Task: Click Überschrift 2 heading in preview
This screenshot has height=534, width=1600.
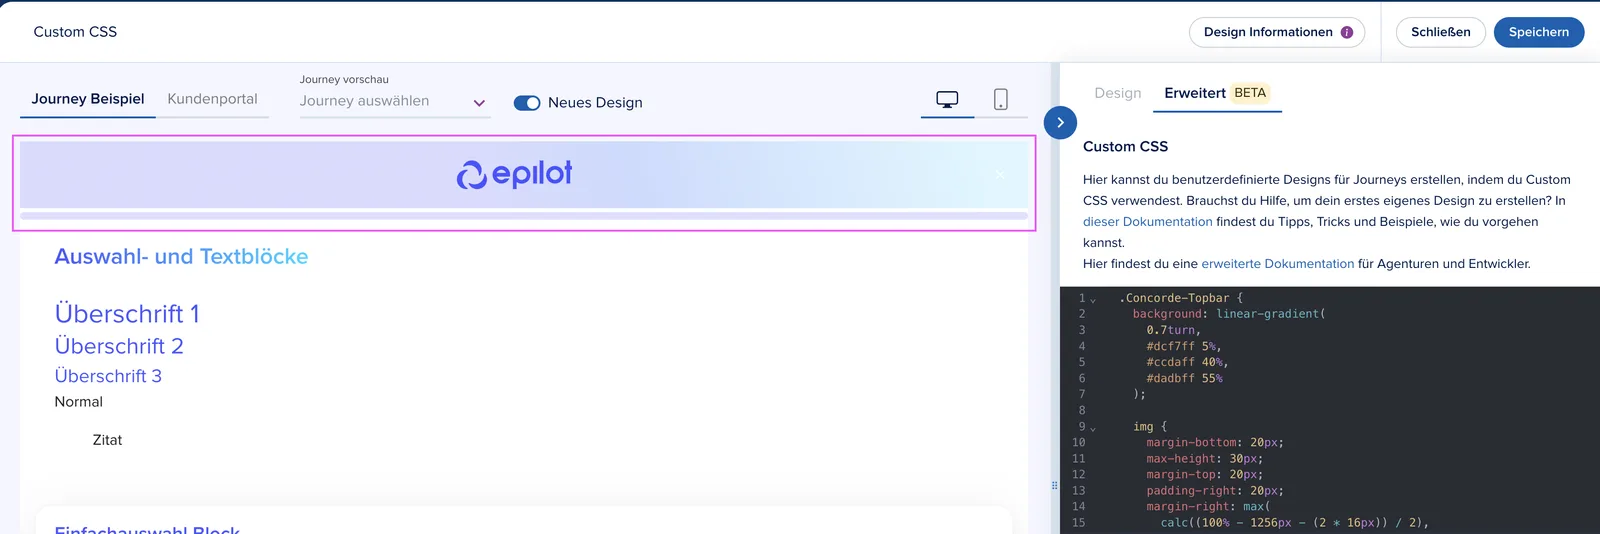Action: [119, 346]
